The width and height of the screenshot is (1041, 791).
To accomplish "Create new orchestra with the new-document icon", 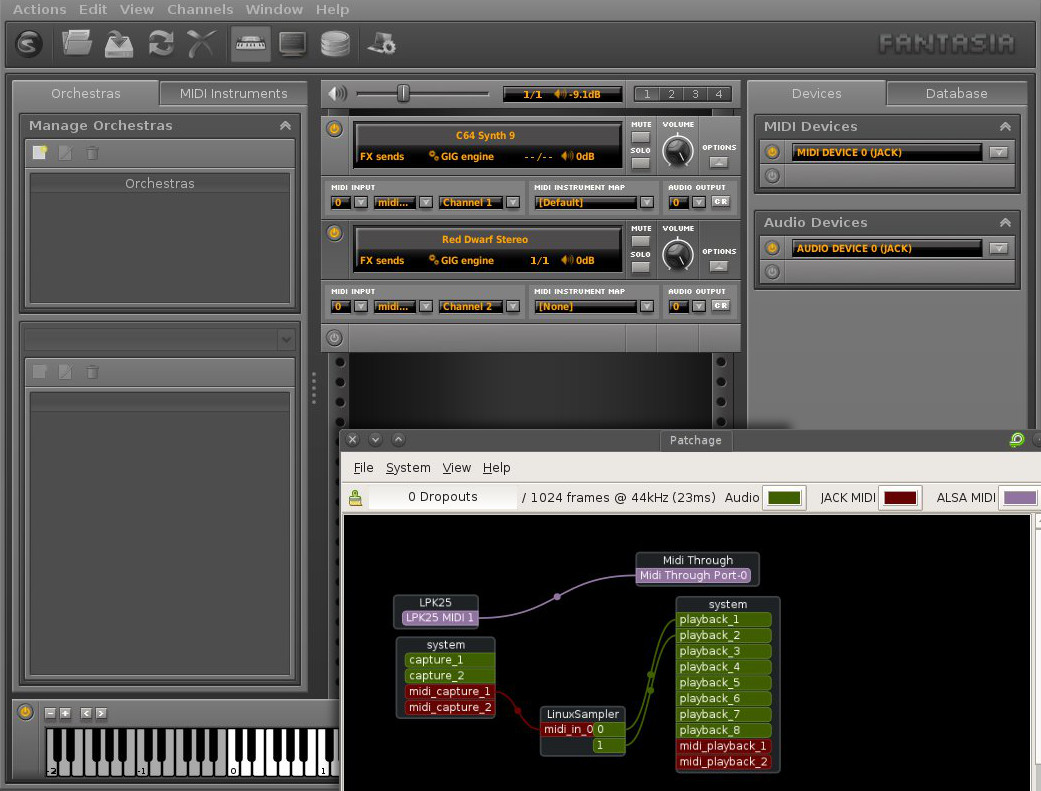I will [40, 153].
